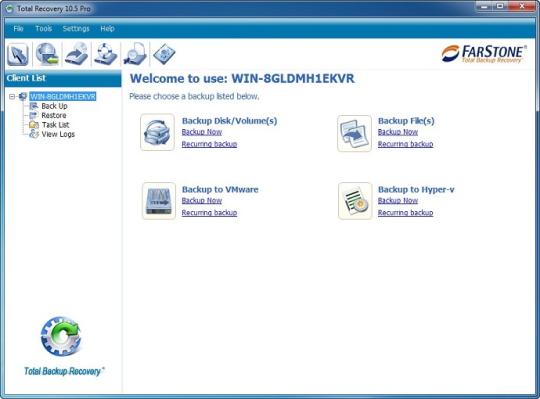The width and height of the screenshot is (540, 399).
Task: Click the Backup Disk/Volume(s) large icon
Action: 157,132
